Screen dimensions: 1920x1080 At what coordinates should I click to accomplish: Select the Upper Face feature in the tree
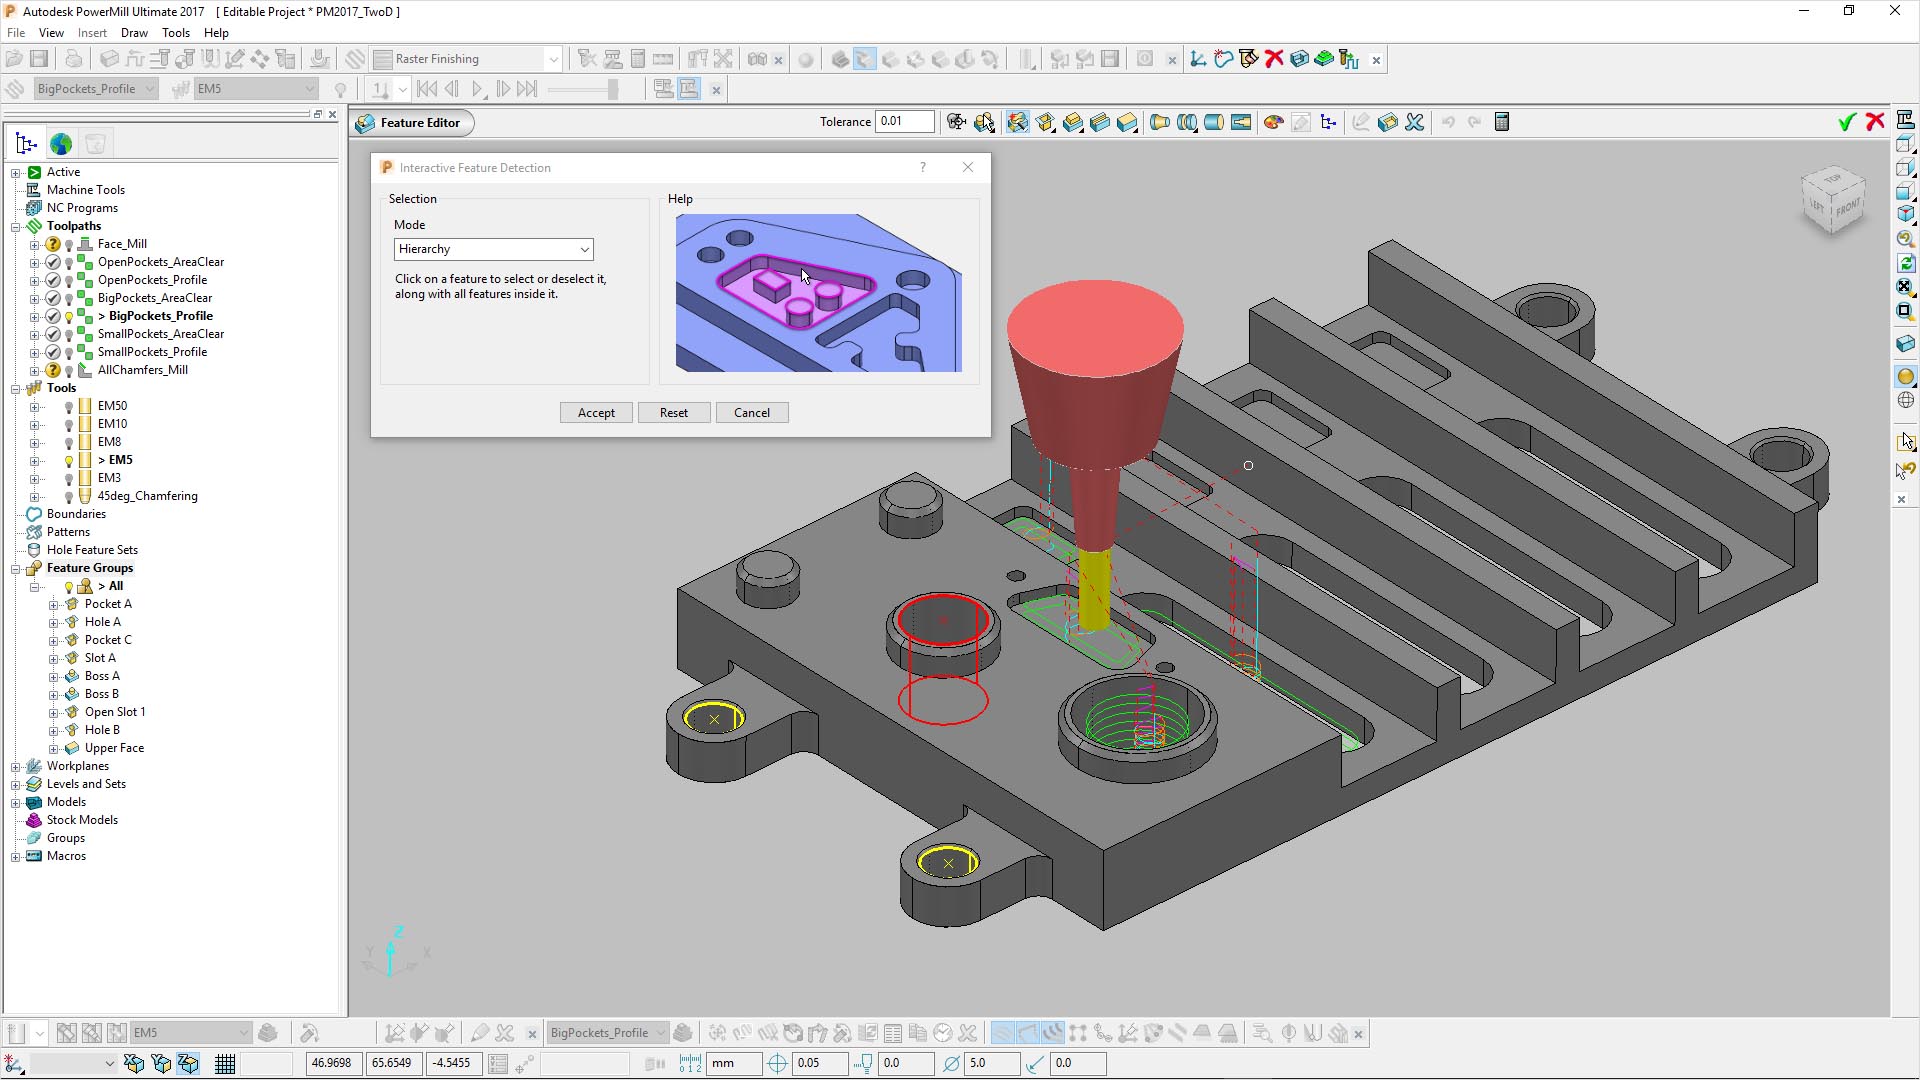pos(114,749)
